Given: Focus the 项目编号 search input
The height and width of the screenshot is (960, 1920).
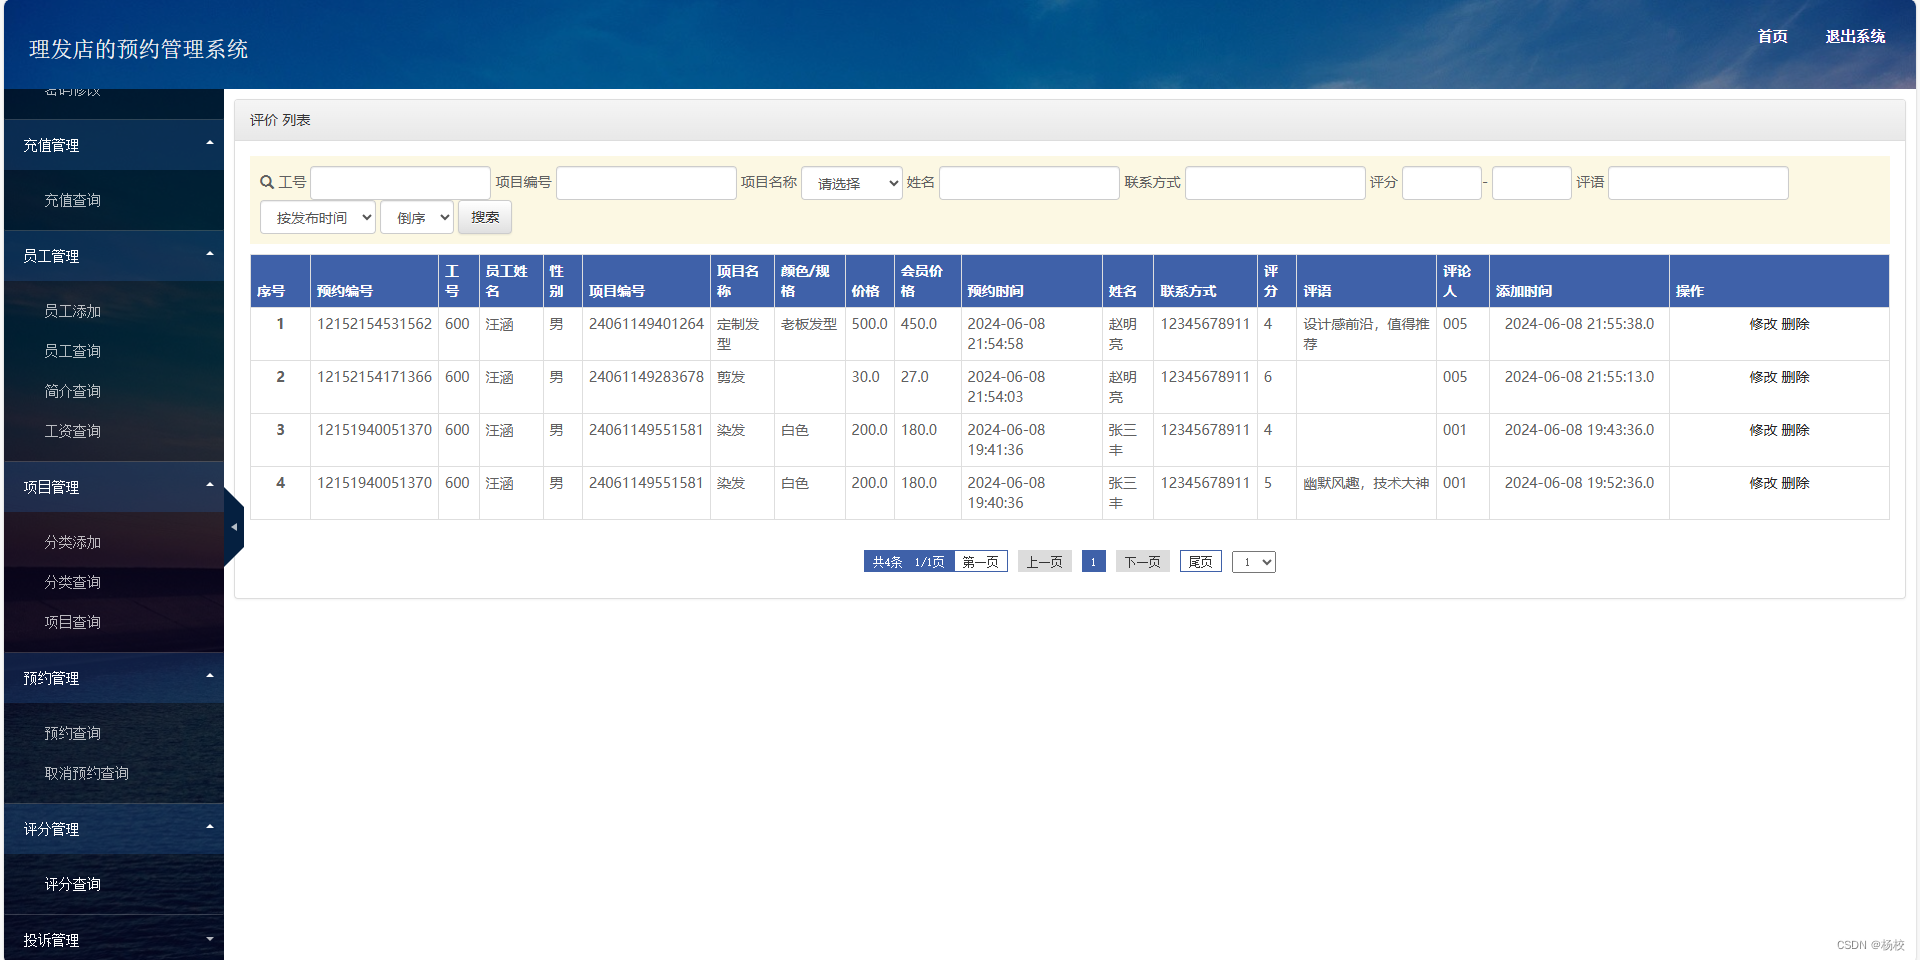Looking at the screenshot, I should coord(646,183).
